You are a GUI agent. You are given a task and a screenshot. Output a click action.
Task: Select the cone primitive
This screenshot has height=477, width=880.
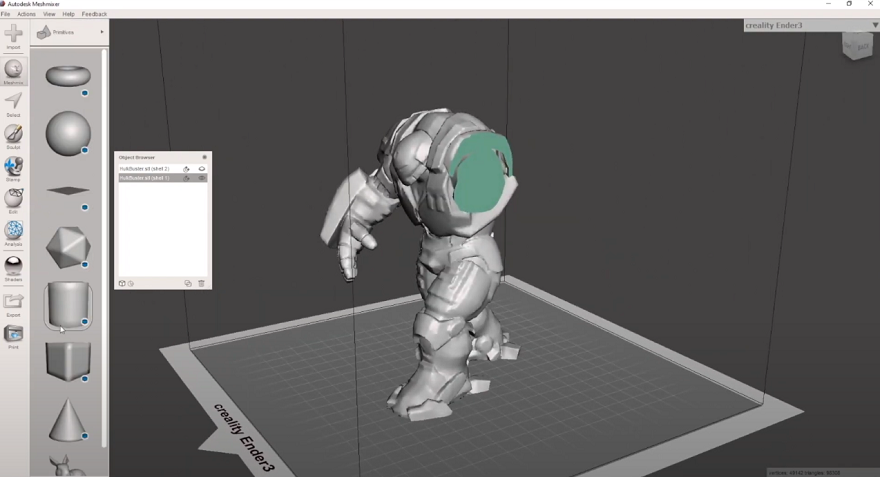[68, 420]
